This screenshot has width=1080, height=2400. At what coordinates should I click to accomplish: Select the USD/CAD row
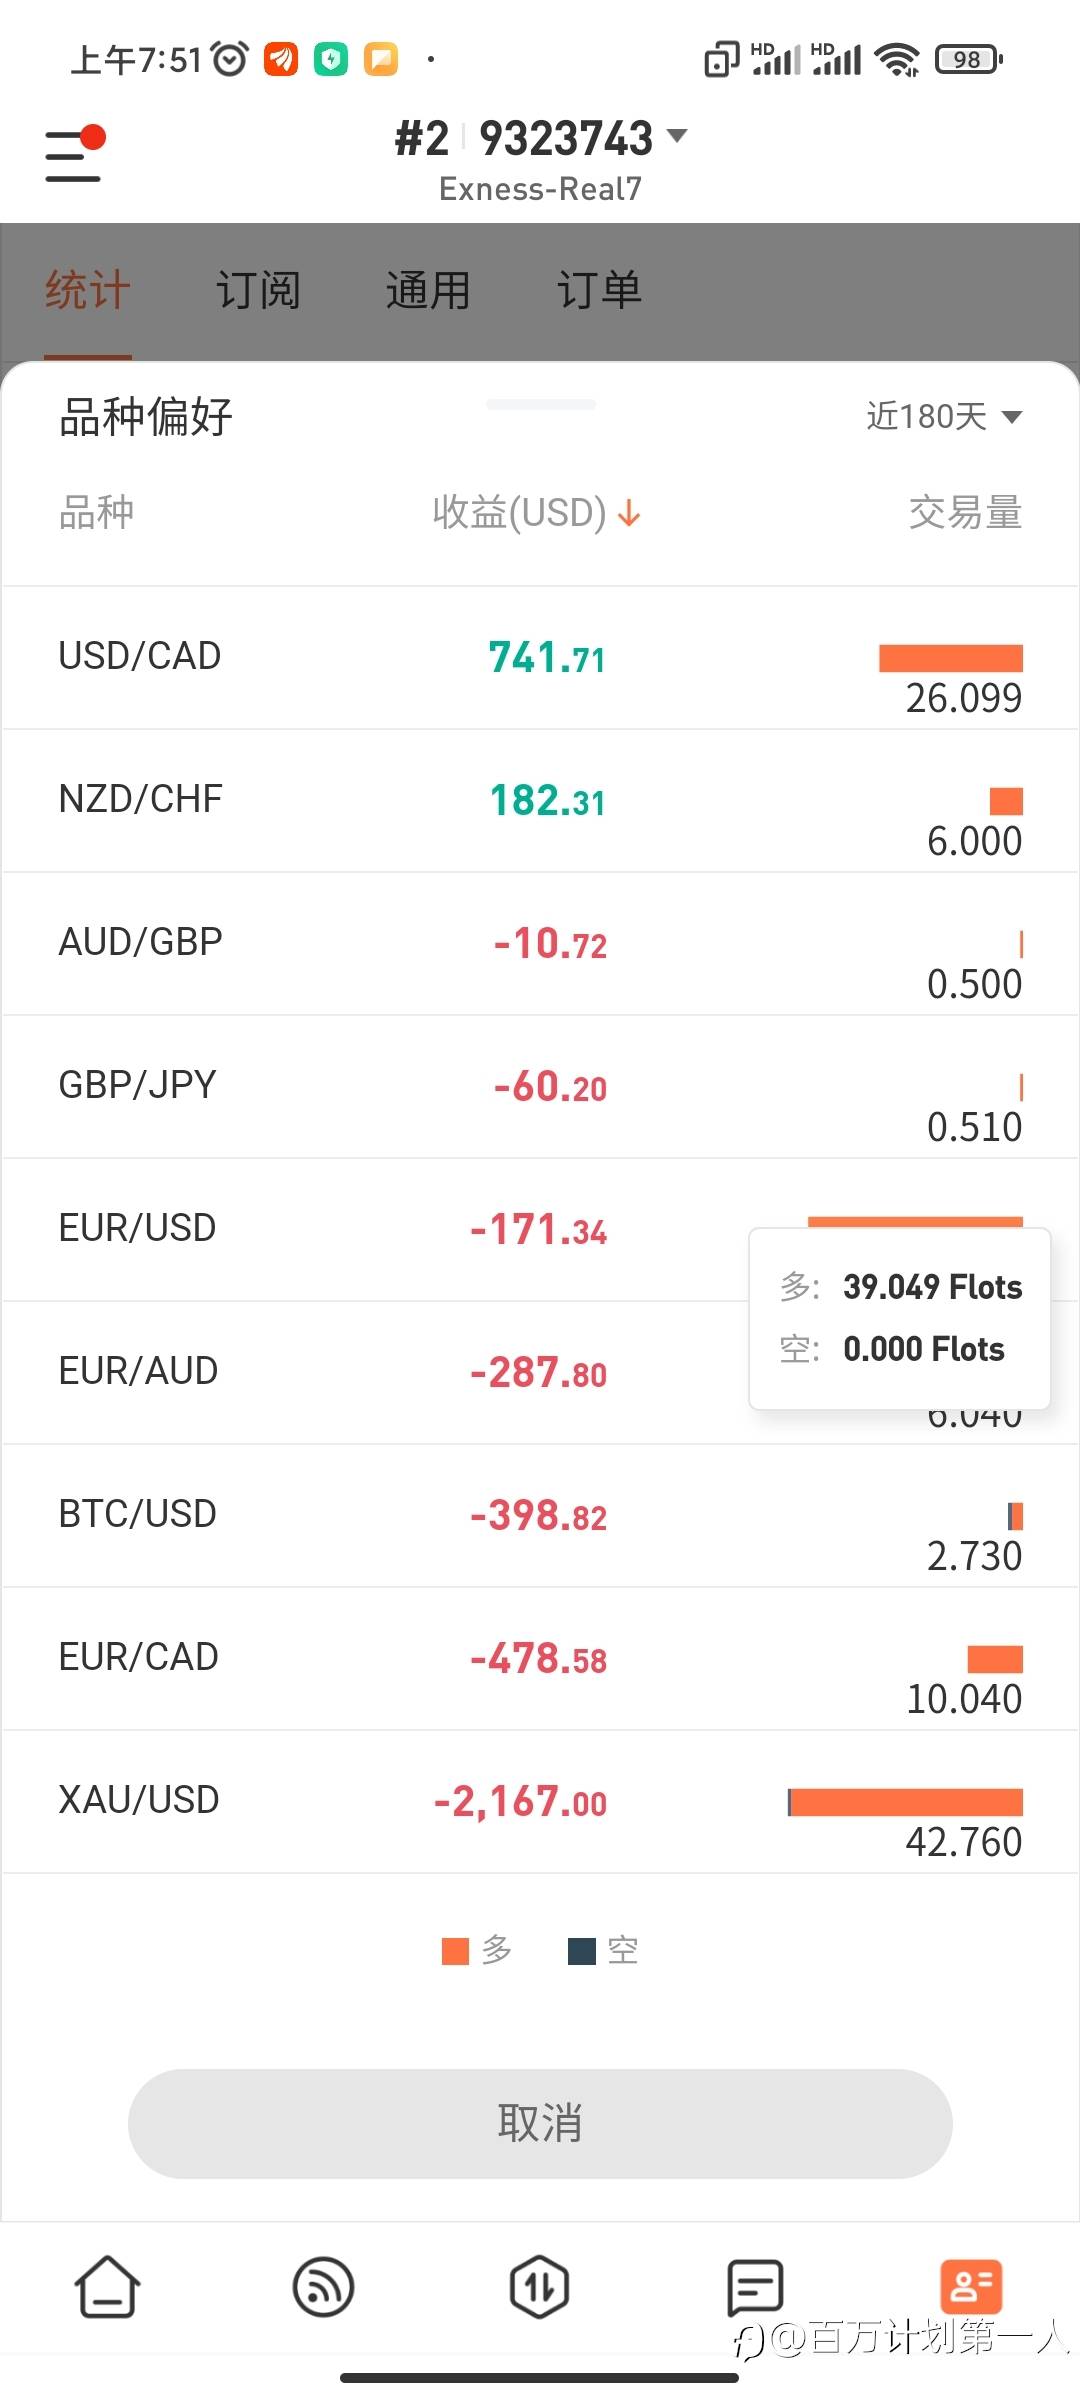click(140, 656)
